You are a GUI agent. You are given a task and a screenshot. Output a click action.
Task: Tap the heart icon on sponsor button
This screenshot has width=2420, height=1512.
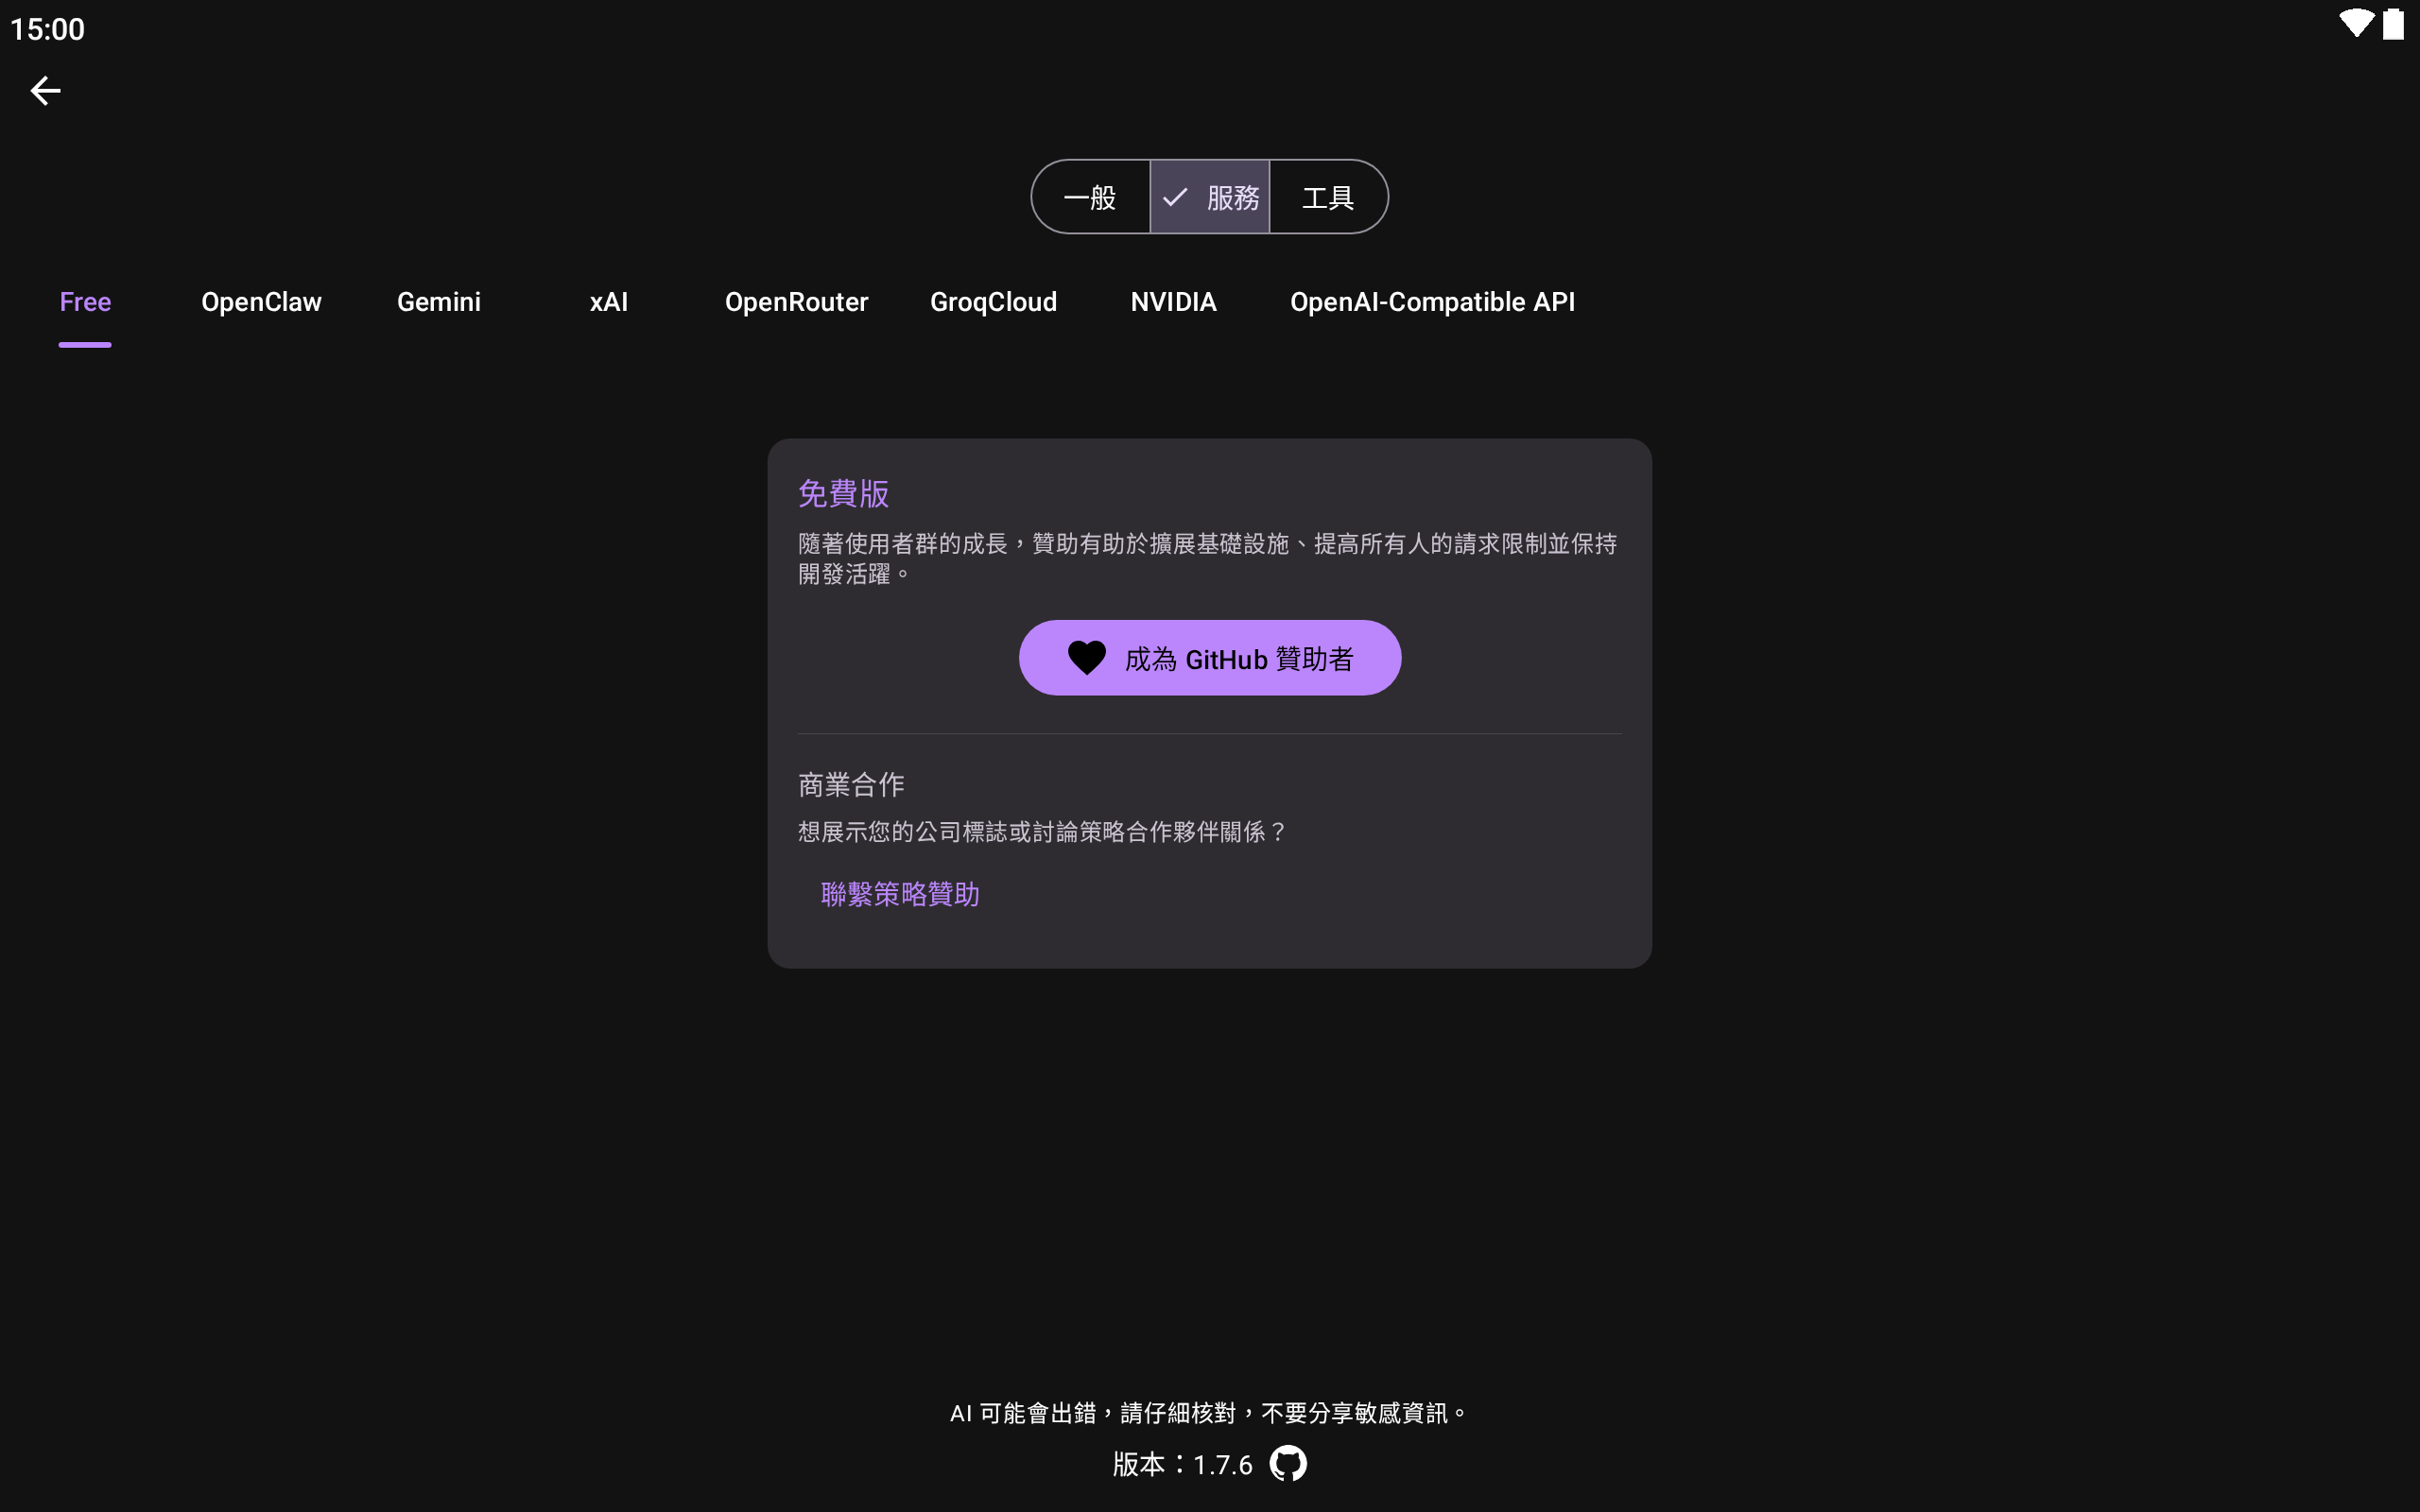click(1086, 658)
